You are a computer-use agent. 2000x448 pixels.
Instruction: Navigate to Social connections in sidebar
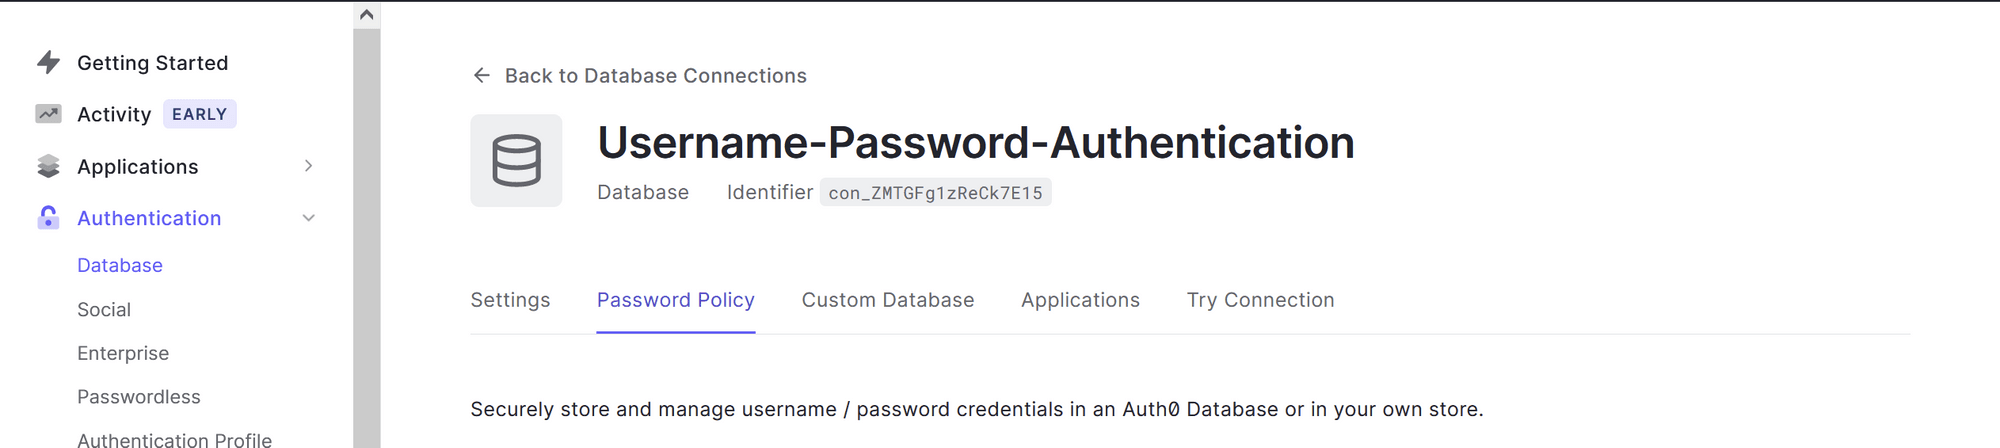(x=104, y=310)
